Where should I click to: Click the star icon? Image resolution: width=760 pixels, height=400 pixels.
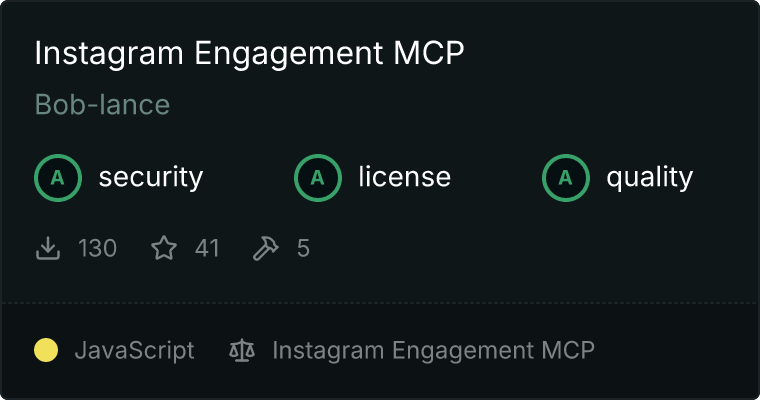coord(164,248)
